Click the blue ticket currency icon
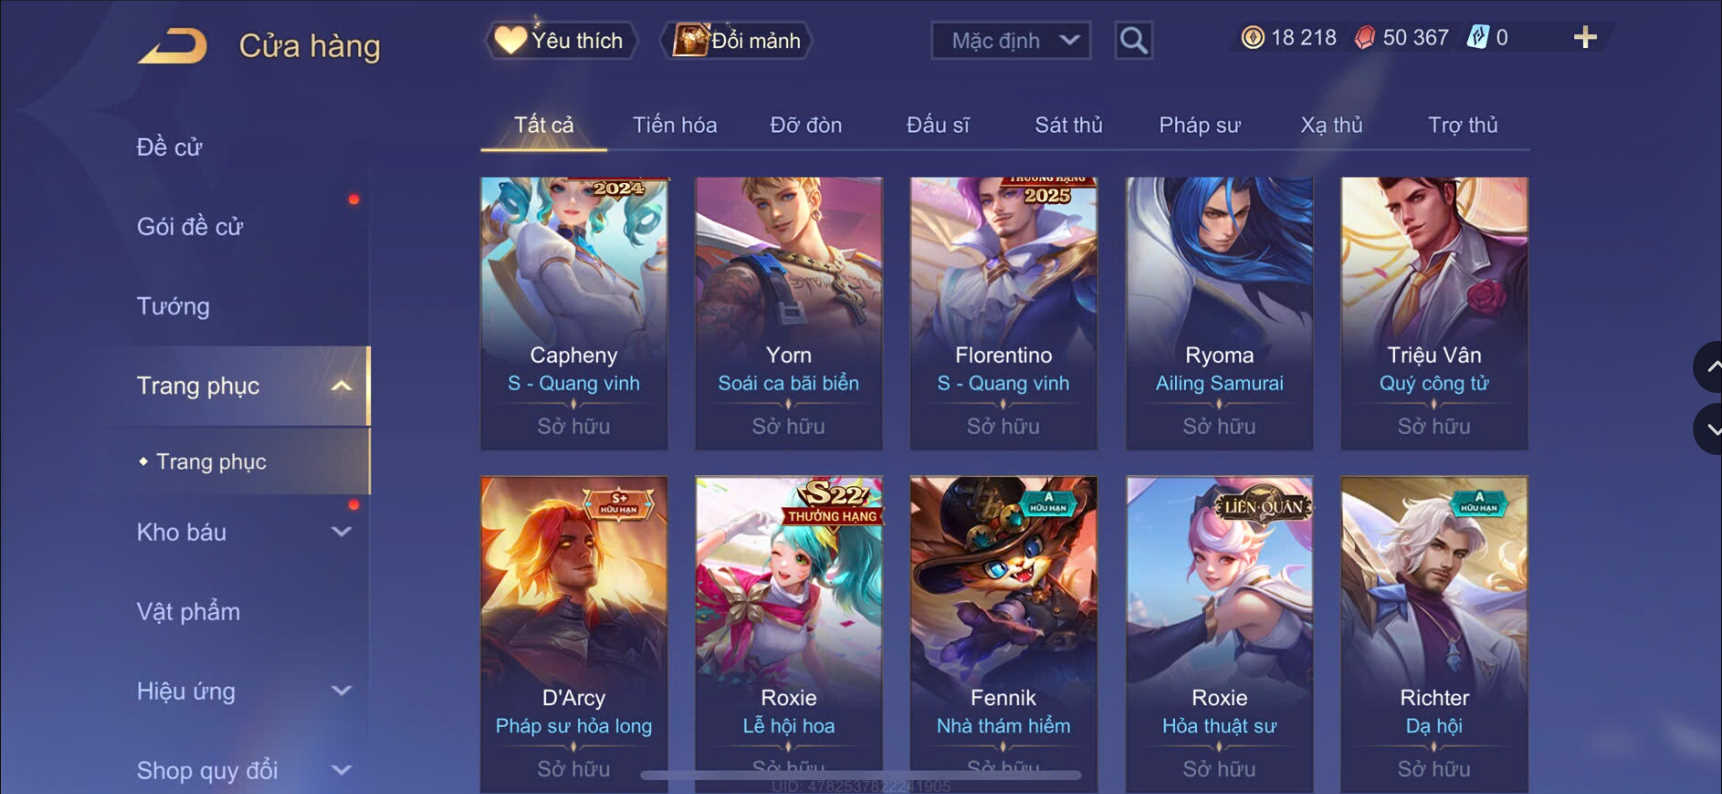 pos(1477,38)
